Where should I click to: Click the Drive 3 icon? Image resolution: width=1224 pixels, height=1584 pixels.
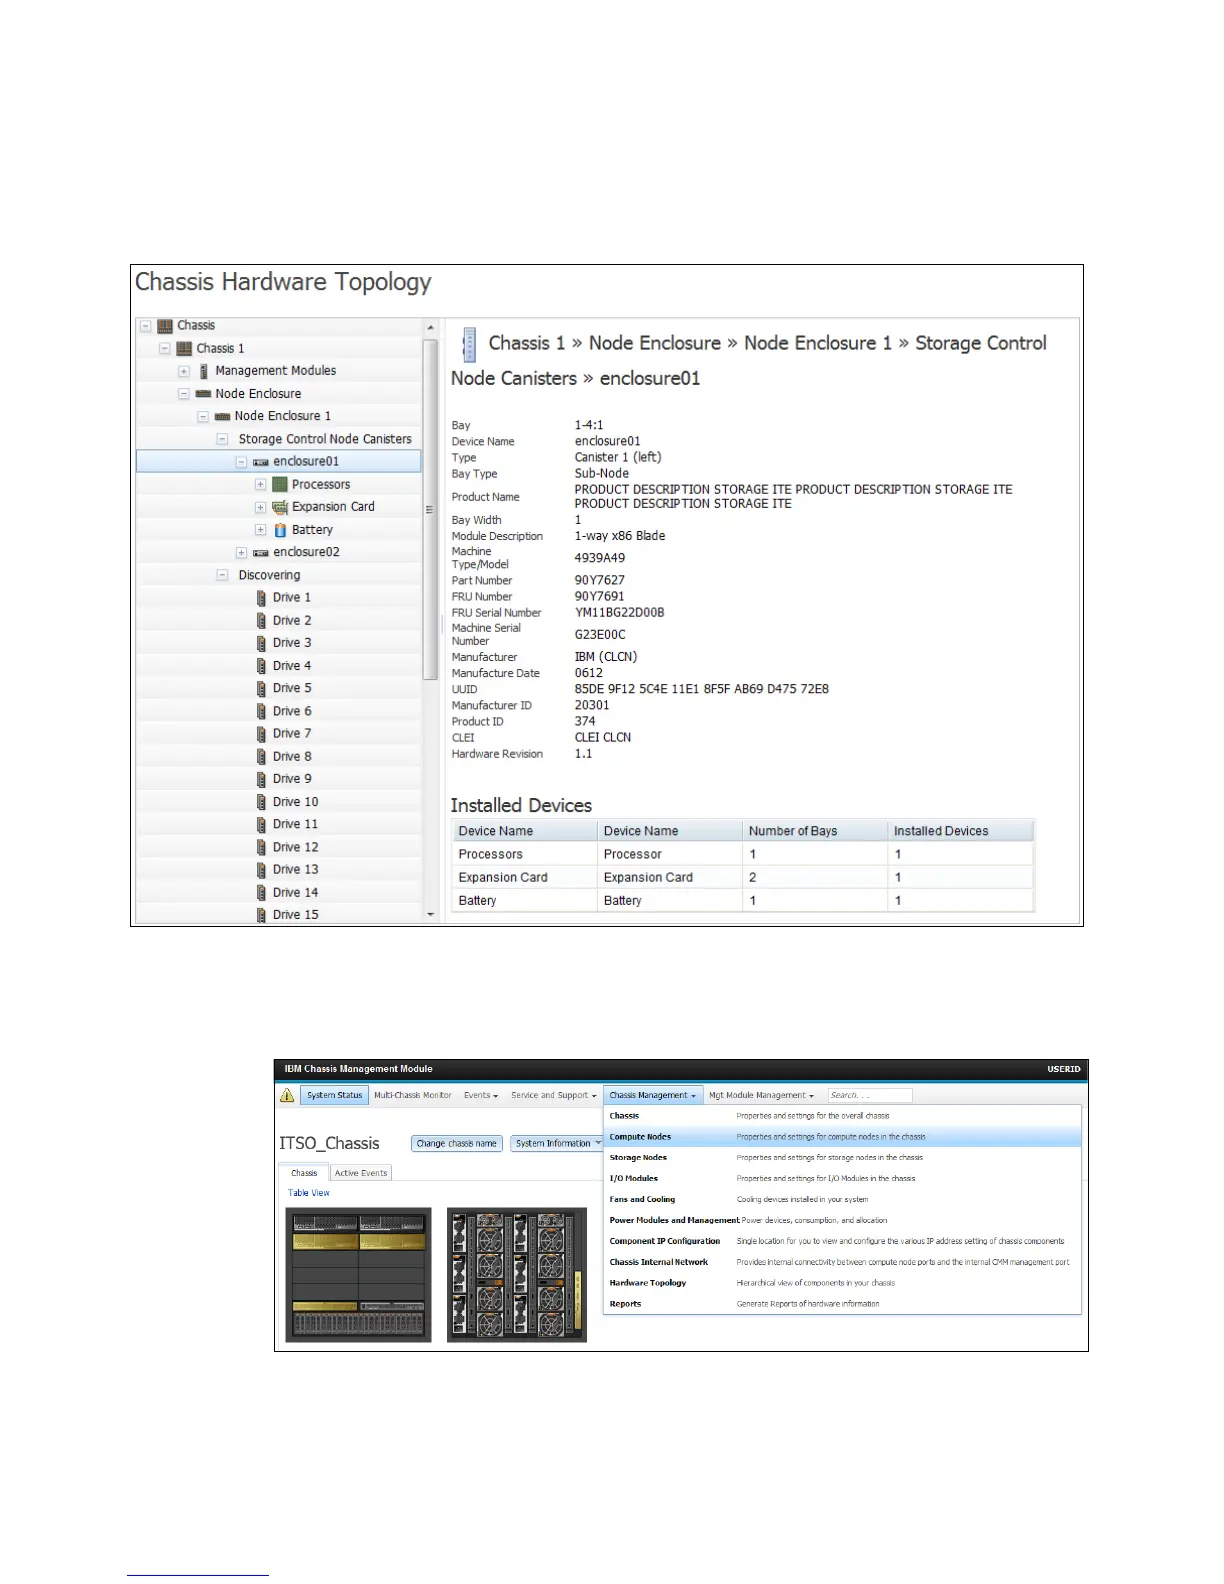261,643
